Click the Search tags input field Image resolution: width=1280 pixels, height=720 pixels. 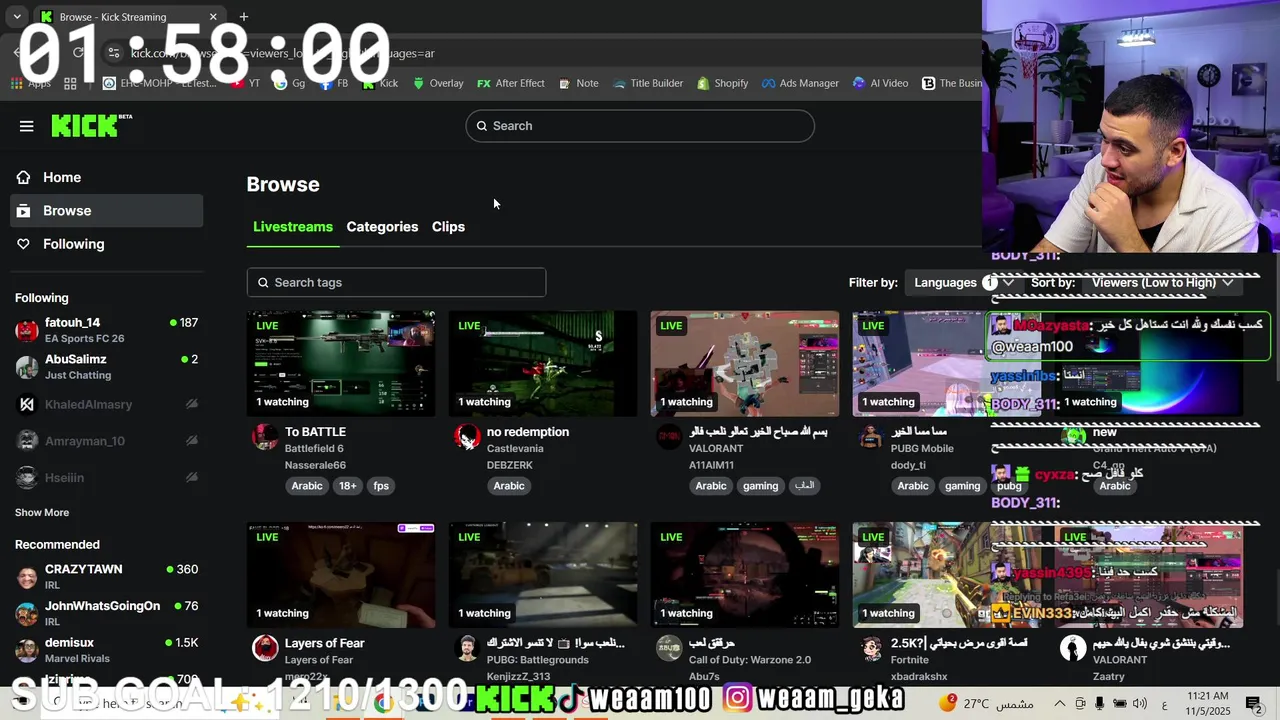tap(396, 283)
